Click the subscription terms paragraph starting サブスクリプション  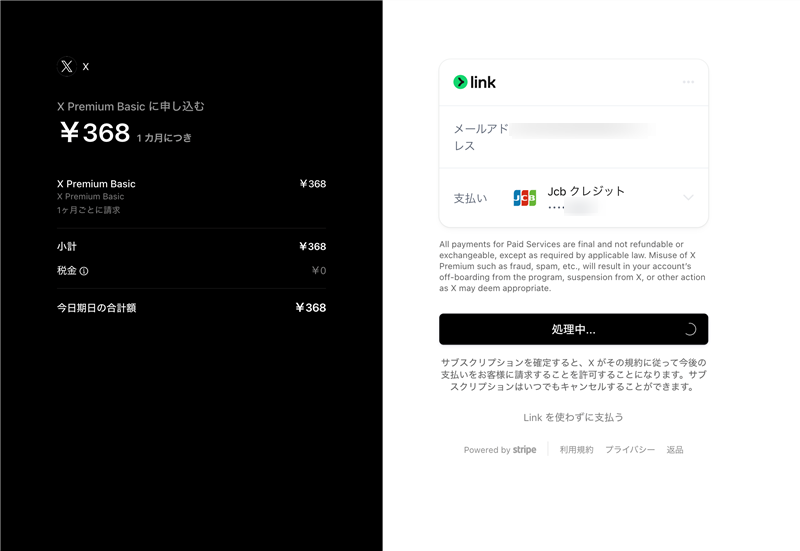pos(573,374)
